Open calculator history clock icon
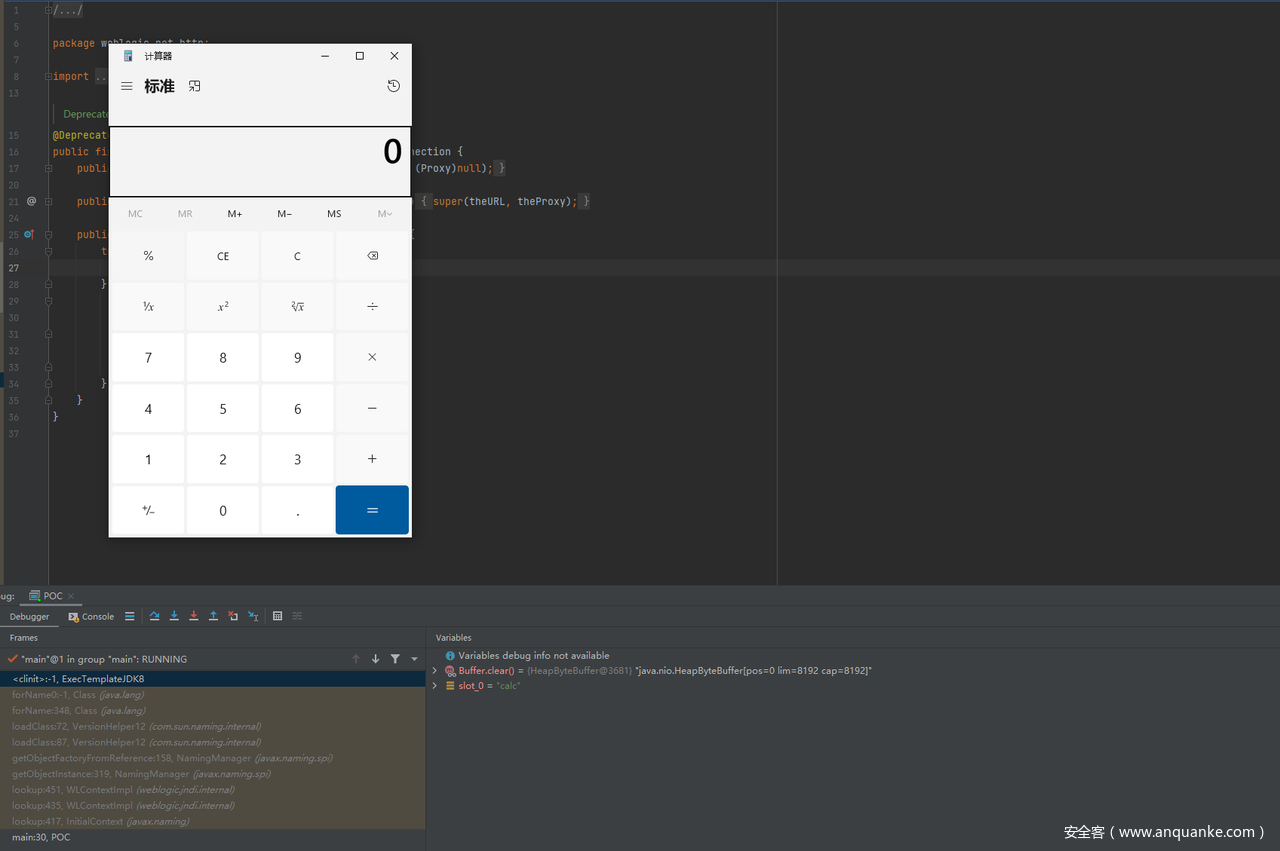This screenshot has width=1280, height=851. [x=393, y=86]
